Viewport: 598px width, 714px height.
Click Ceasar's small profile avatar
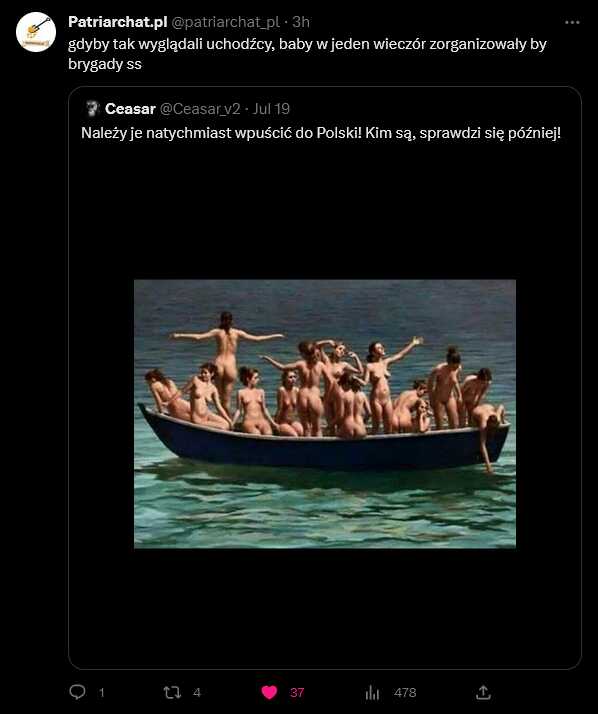[x=92, y=109]
